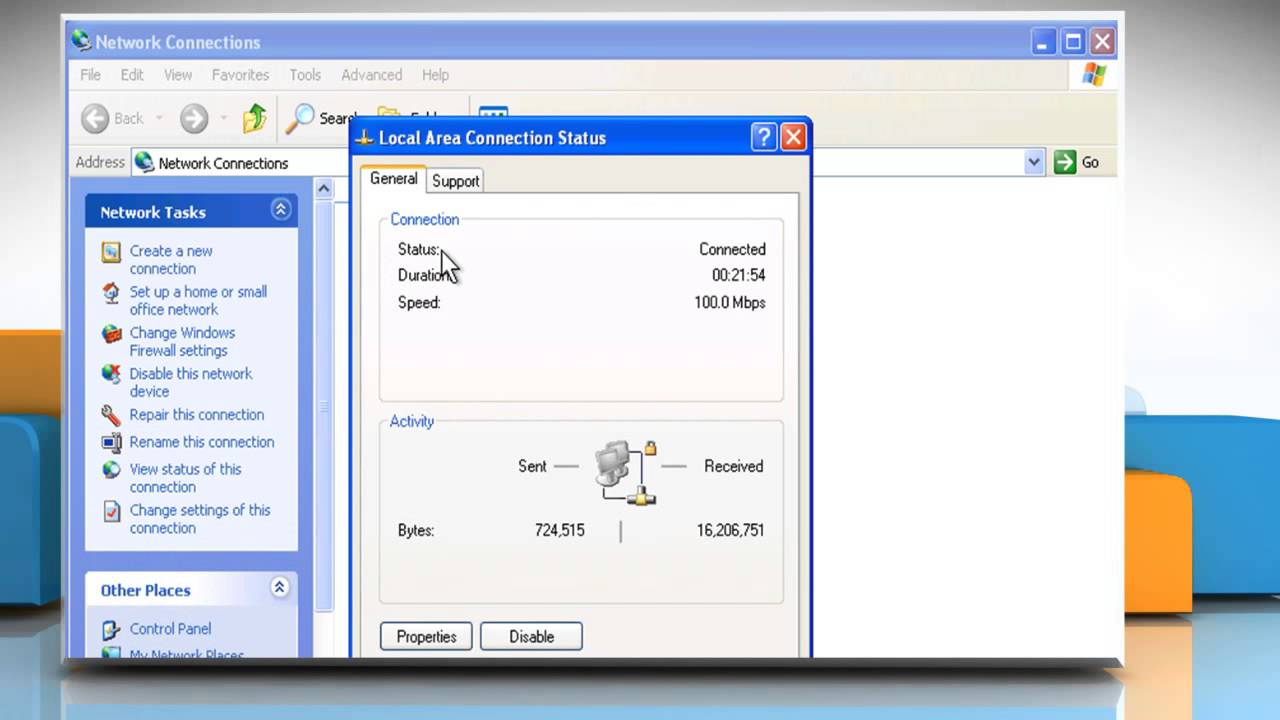Switch to the Support tab
Image resolution: width=1280 pixels, height=720 pixels.
(x=455, y=181)
